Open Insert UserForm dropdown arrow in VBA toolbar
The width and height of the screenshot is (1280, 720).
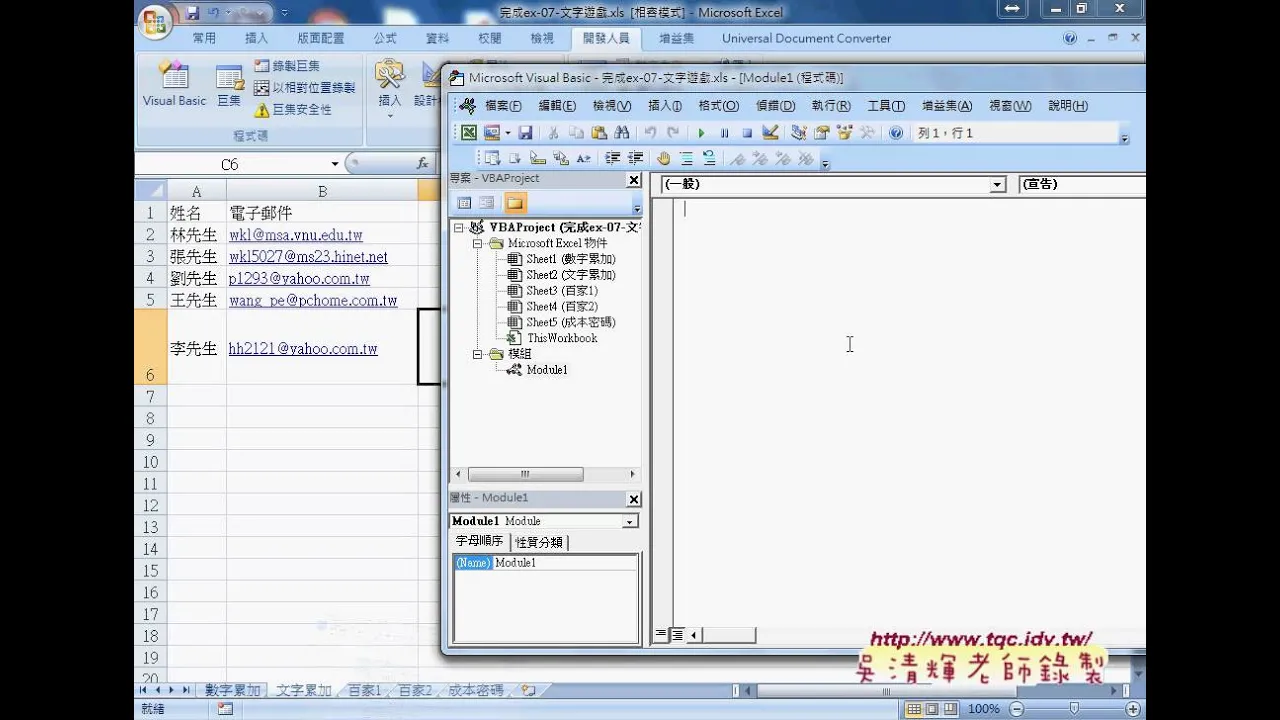pos(508,133)
